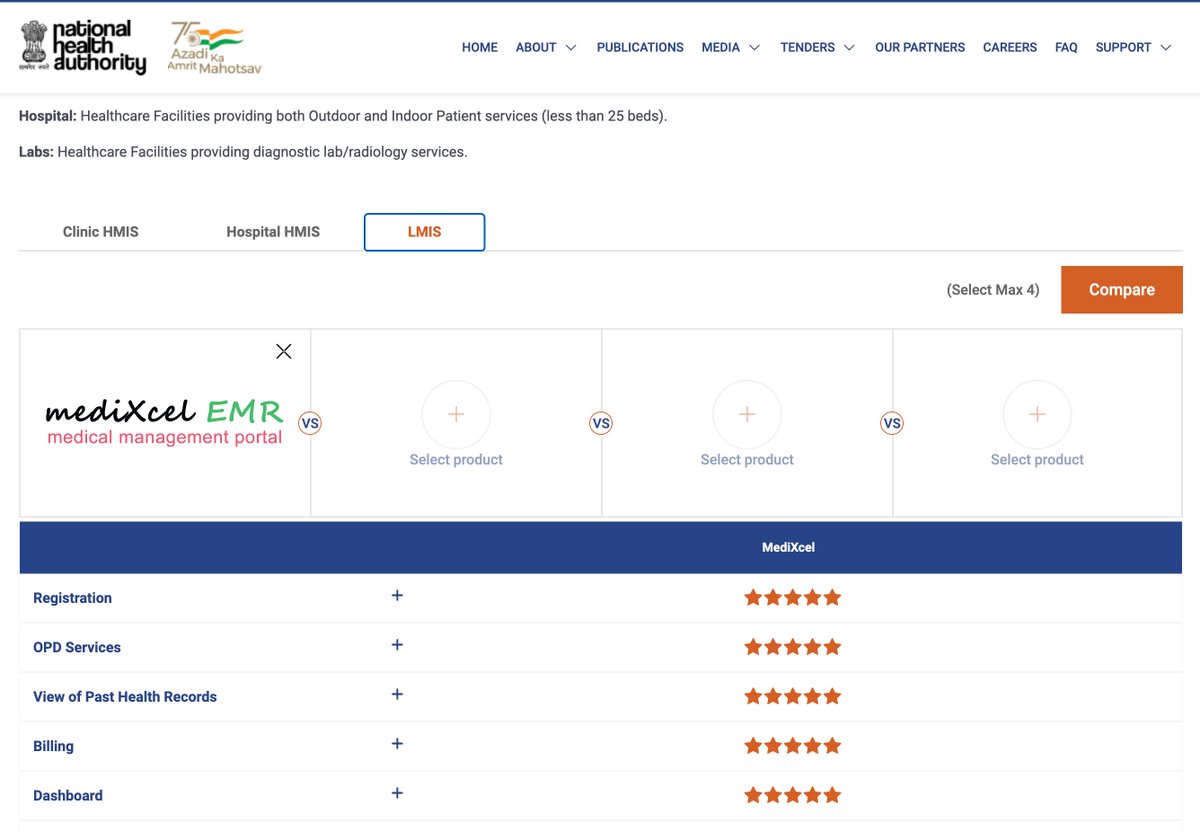The height and width of the screenshot is (832, 1200).
Task: Click the VS badge before the fourth slot
Action: click(892, 423)
